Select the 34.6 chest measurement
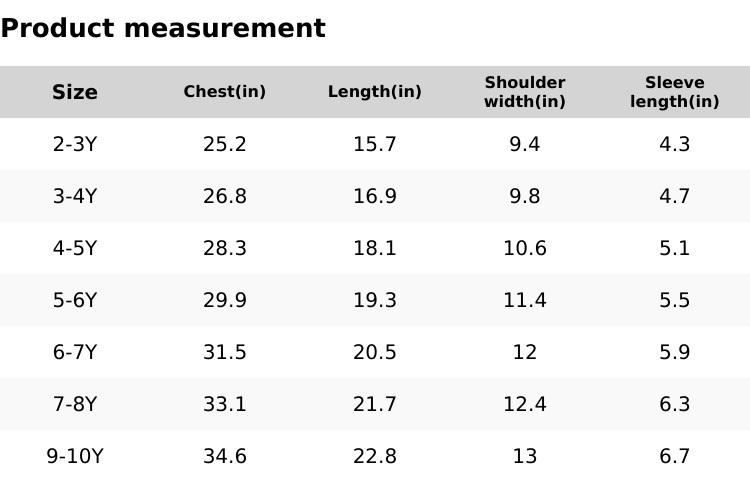This screenshot has width=750, height=482. point(225,456)
